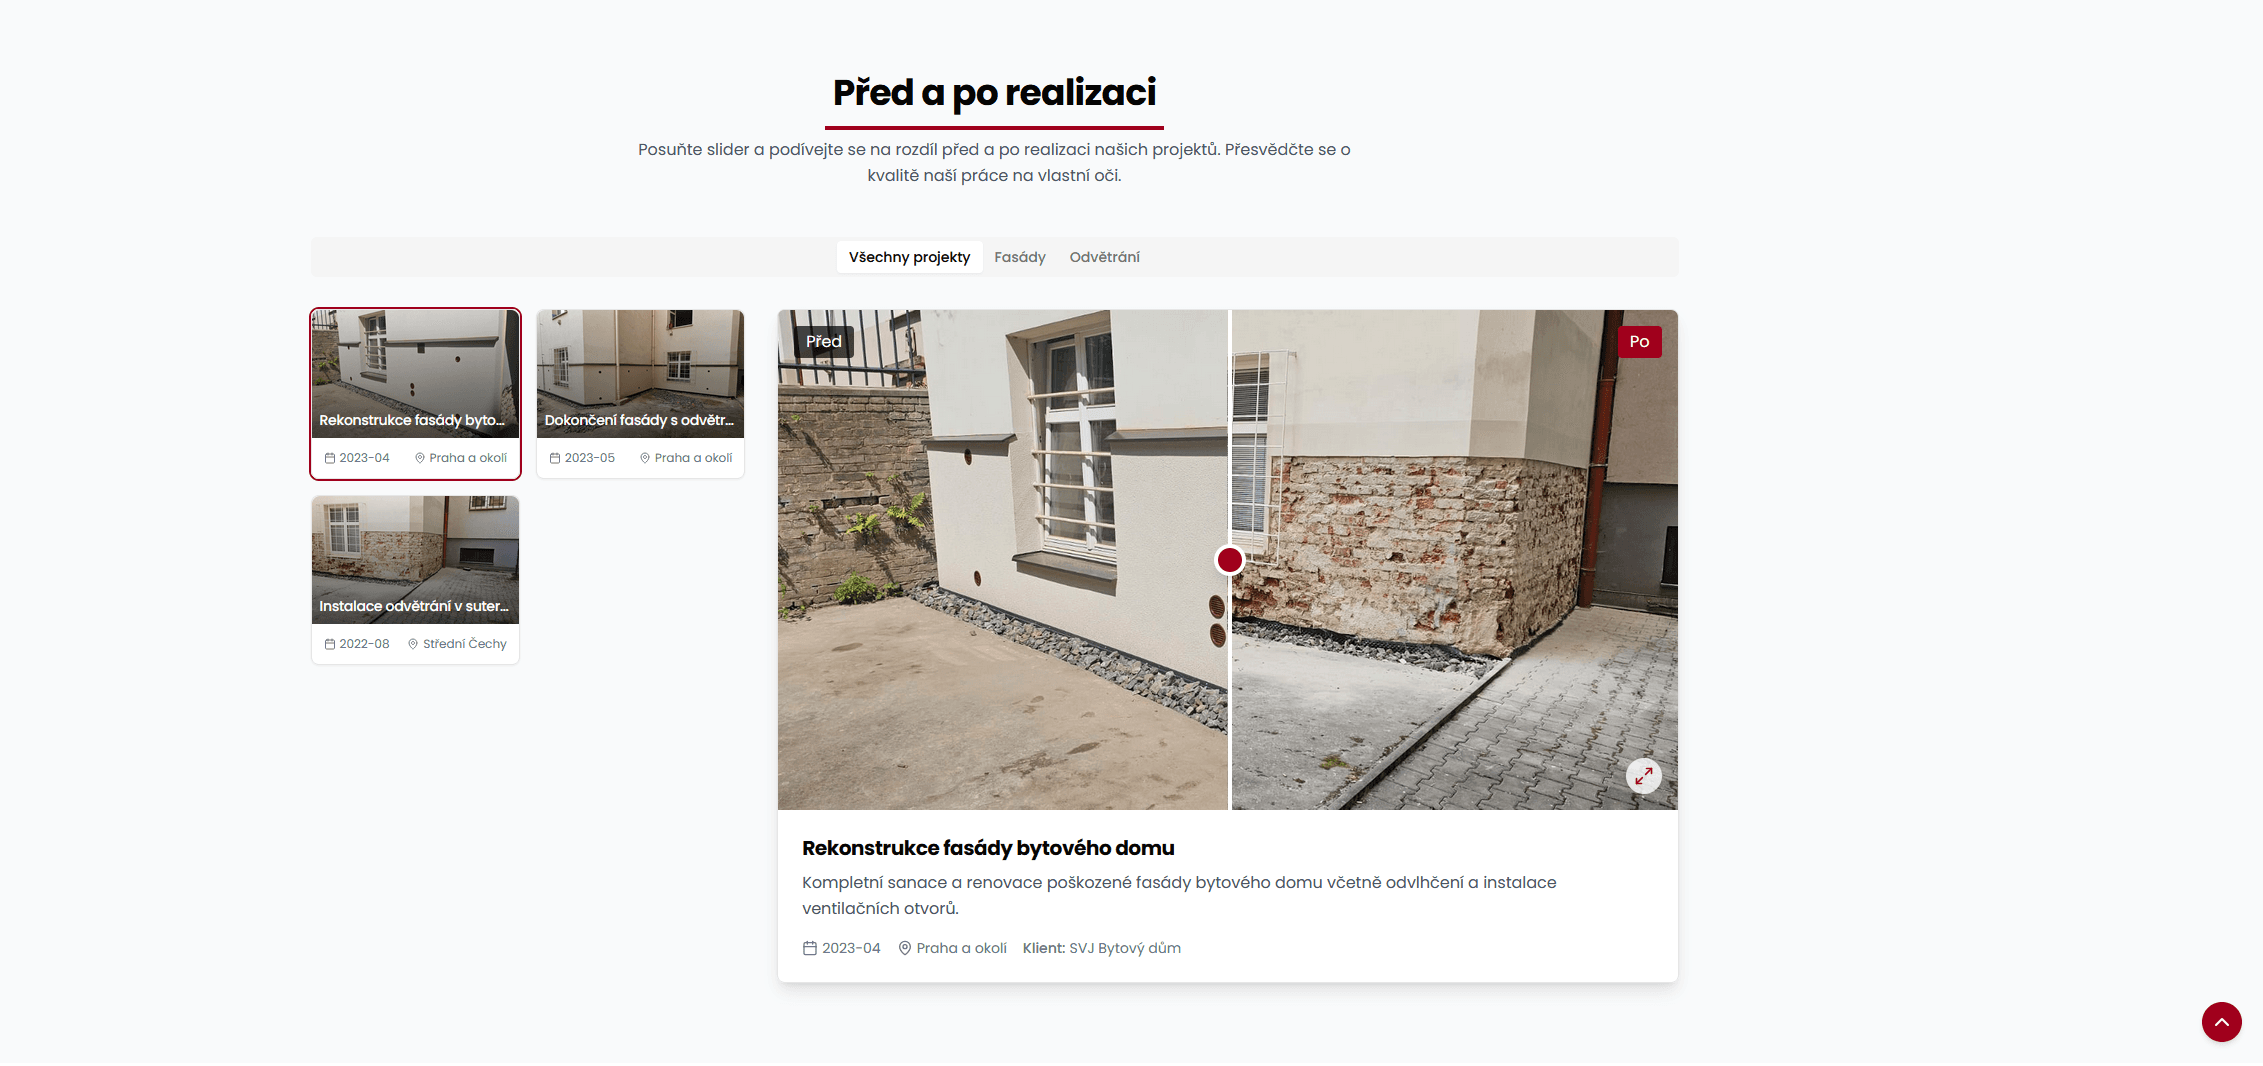The height and width of the screenshot is (1066, 2263).
Task: Click the calendar icon beside 2023-04 in details
Action: click(810, 948)
